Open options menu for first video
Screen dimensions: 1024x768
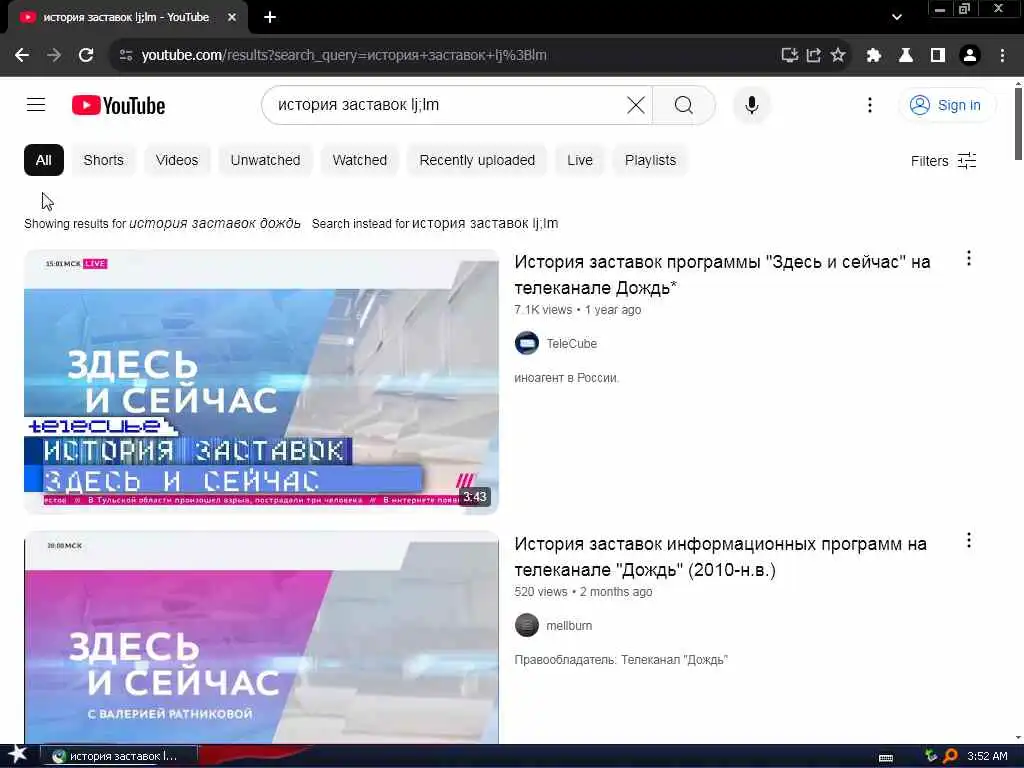click(968, 259)
